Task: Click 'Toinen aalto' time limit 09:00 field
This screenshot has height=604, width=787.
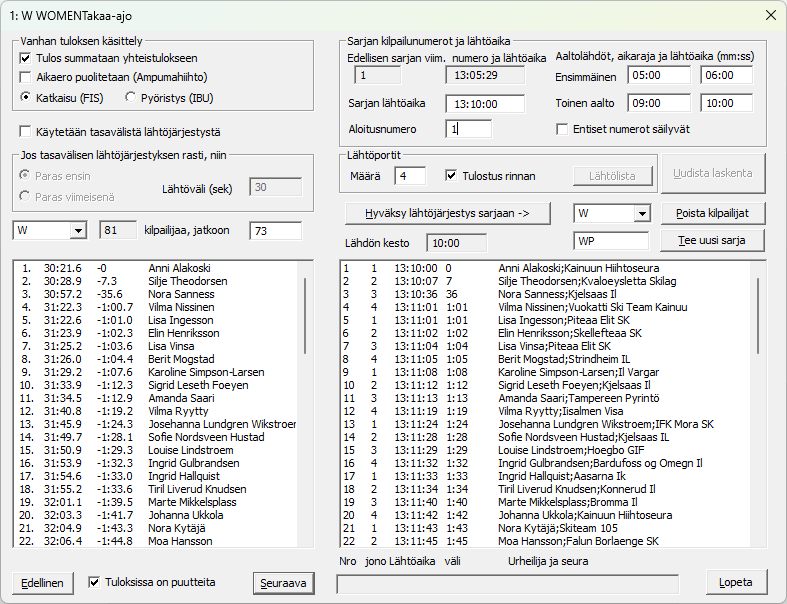Action: (659, 103)
